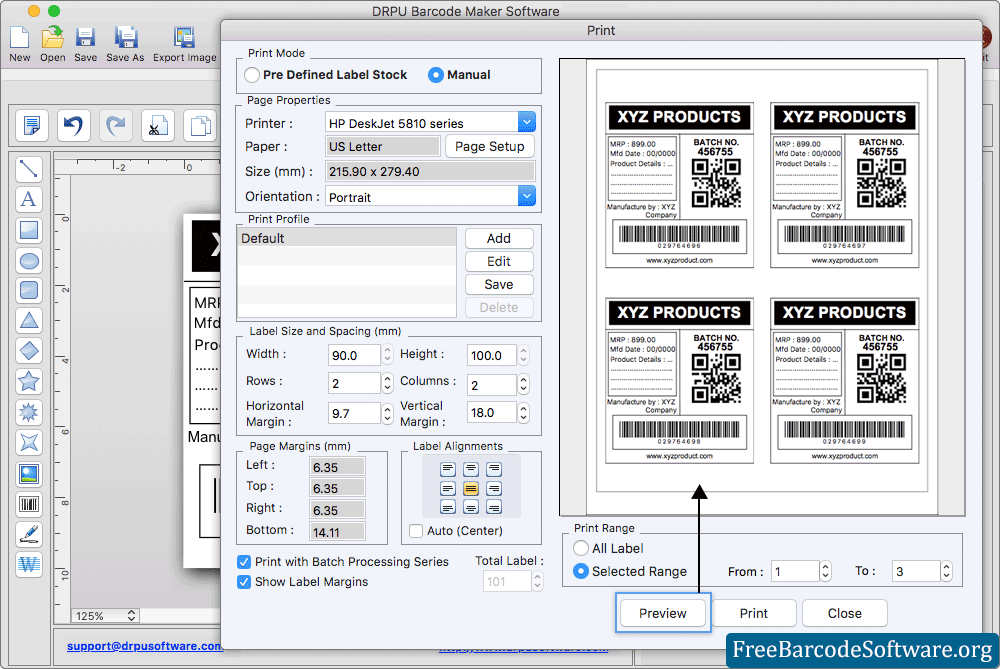Select the five-point Star shape tool
The image size is (1000, 669).
coord(29,381)
